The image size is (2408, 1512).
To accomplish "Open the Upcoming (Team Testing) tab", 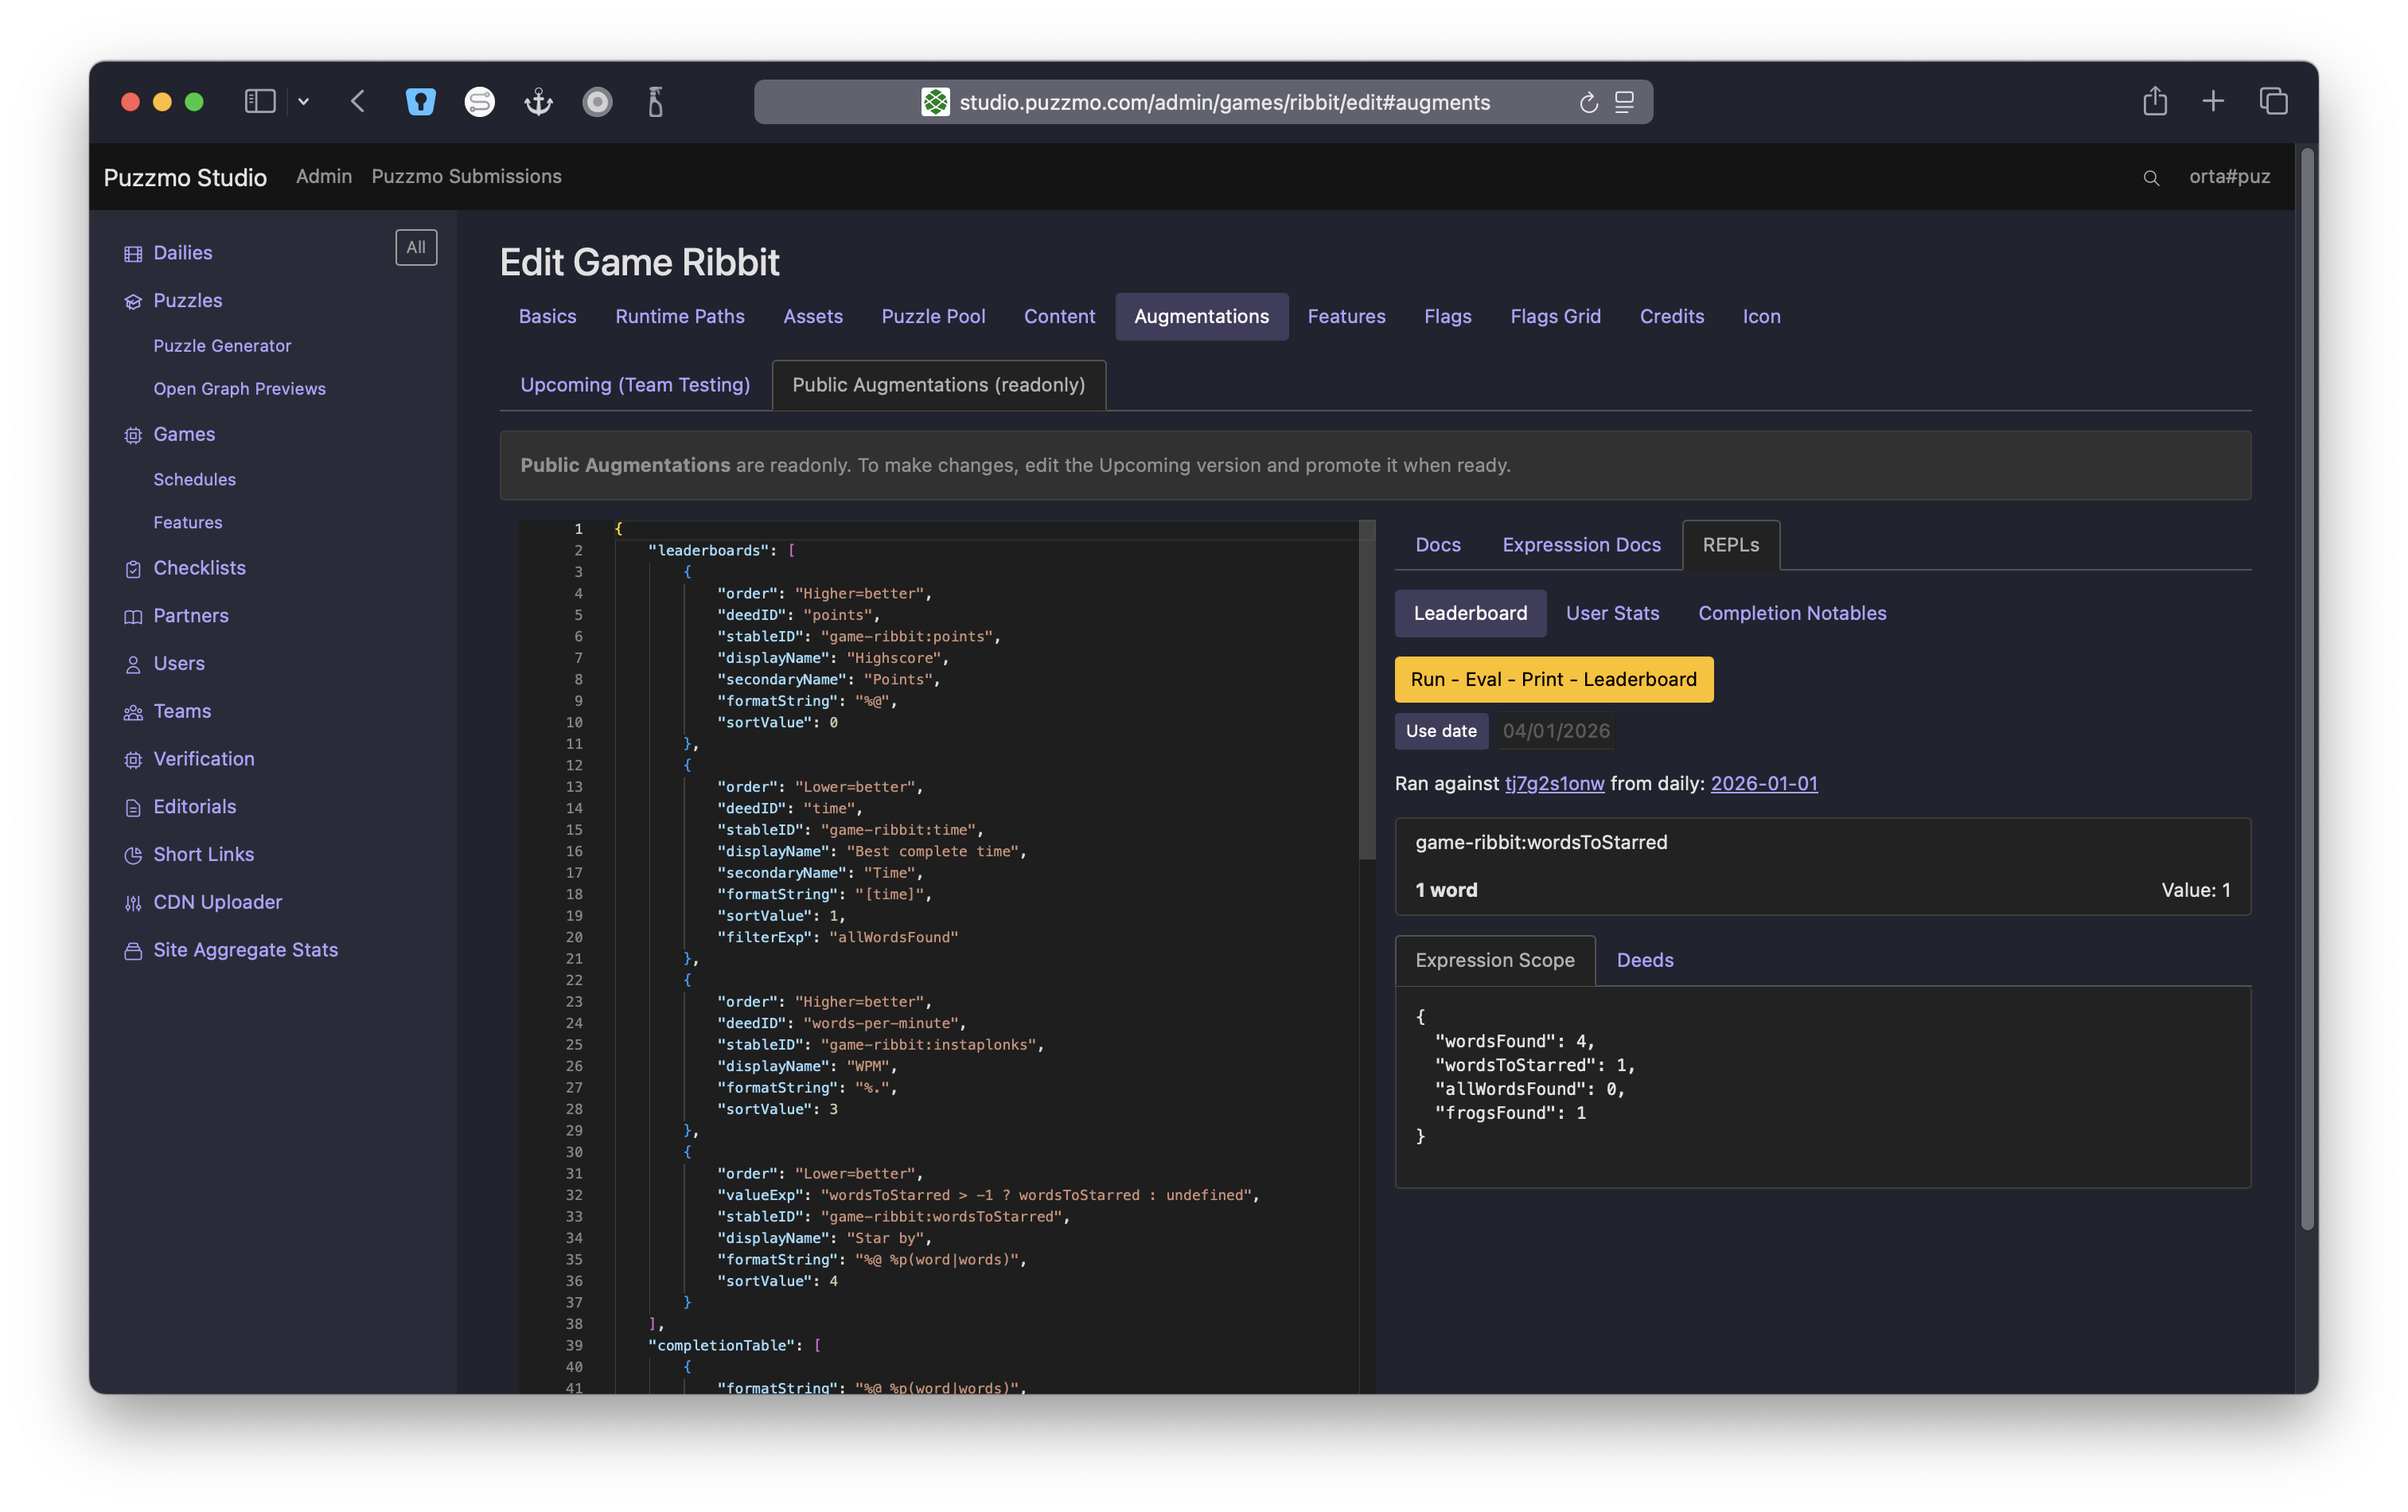I will [635, 385].
